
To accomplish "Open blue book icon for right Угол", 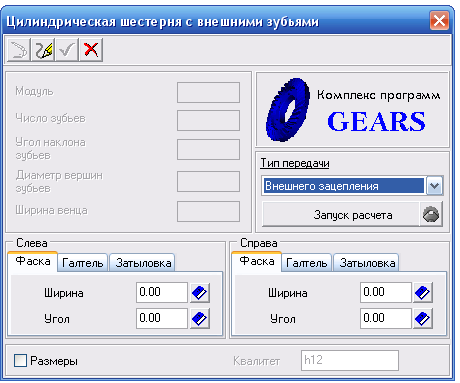I will [423, 318].
